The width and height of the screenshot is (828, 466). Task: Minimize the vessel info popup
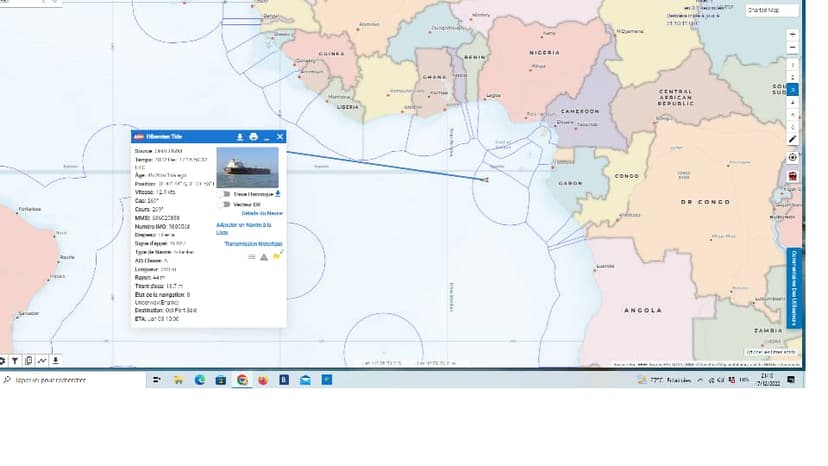267,137
